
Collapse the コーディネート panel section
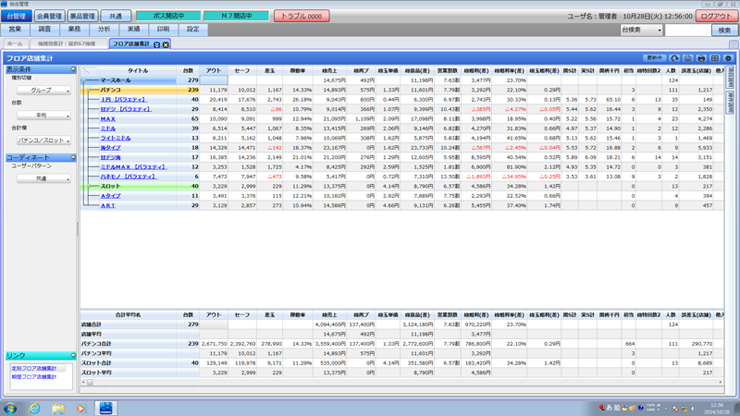(73, 157)
